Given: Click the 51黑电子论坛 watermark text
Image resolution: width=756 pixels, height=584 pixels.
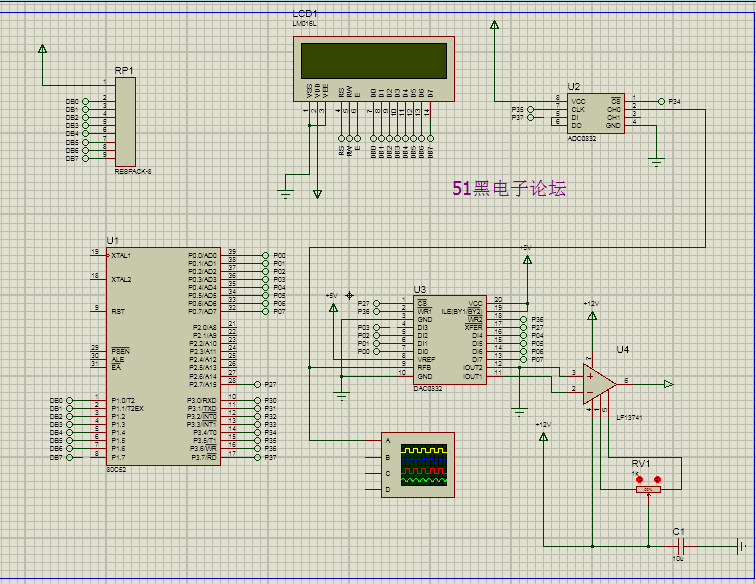Looking at the screenshot, I should coord(509,189).
